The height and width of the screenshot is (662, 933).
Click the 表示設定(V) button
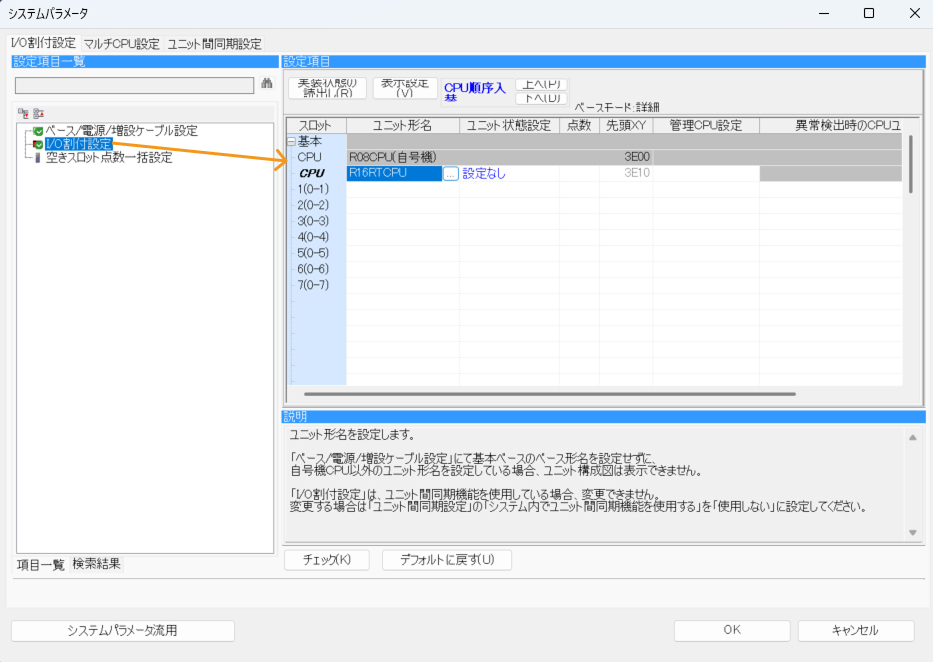click(x=404, y=88)
